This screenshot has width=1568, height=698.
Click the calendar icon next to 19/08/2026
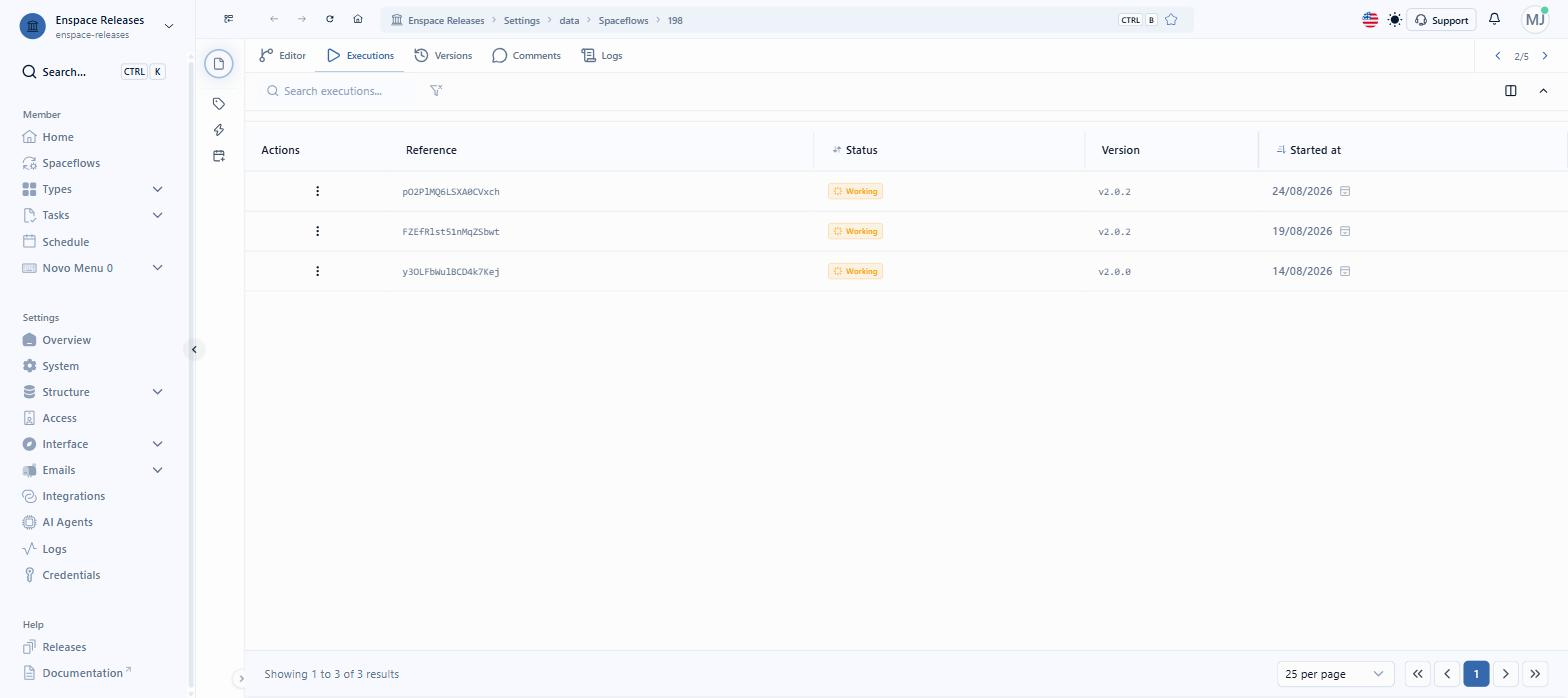pyautogui.click(x=1345, y=231)
